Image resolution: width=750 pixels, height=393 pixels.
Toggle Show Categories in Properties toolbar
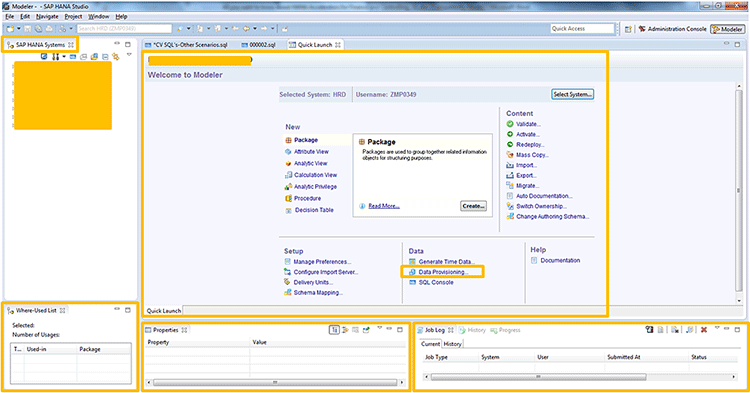click(334, 330)
